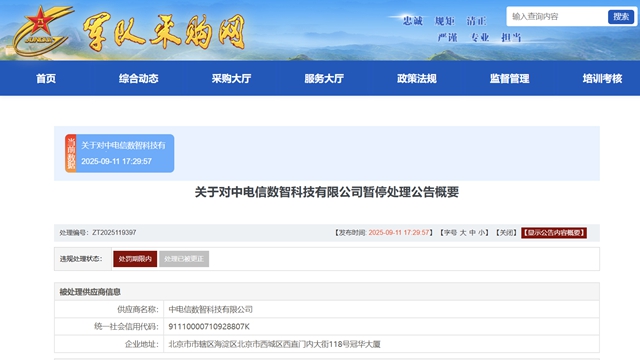Image resolution: width=640 pixels, height=360 pixels.
Task: Click the red publish time 2025-09-11 17:29:57
Action: [399, 233]
